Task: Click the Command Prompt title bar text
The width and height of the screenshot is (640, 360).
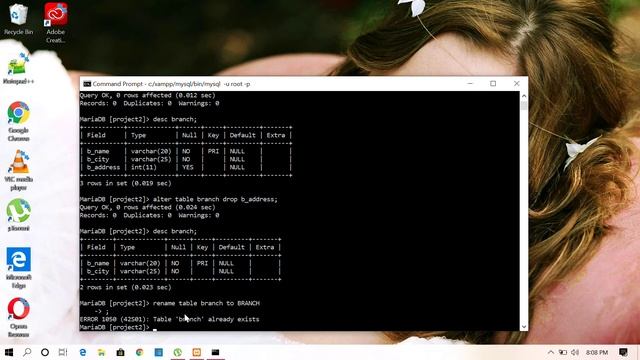Action: 171,84
